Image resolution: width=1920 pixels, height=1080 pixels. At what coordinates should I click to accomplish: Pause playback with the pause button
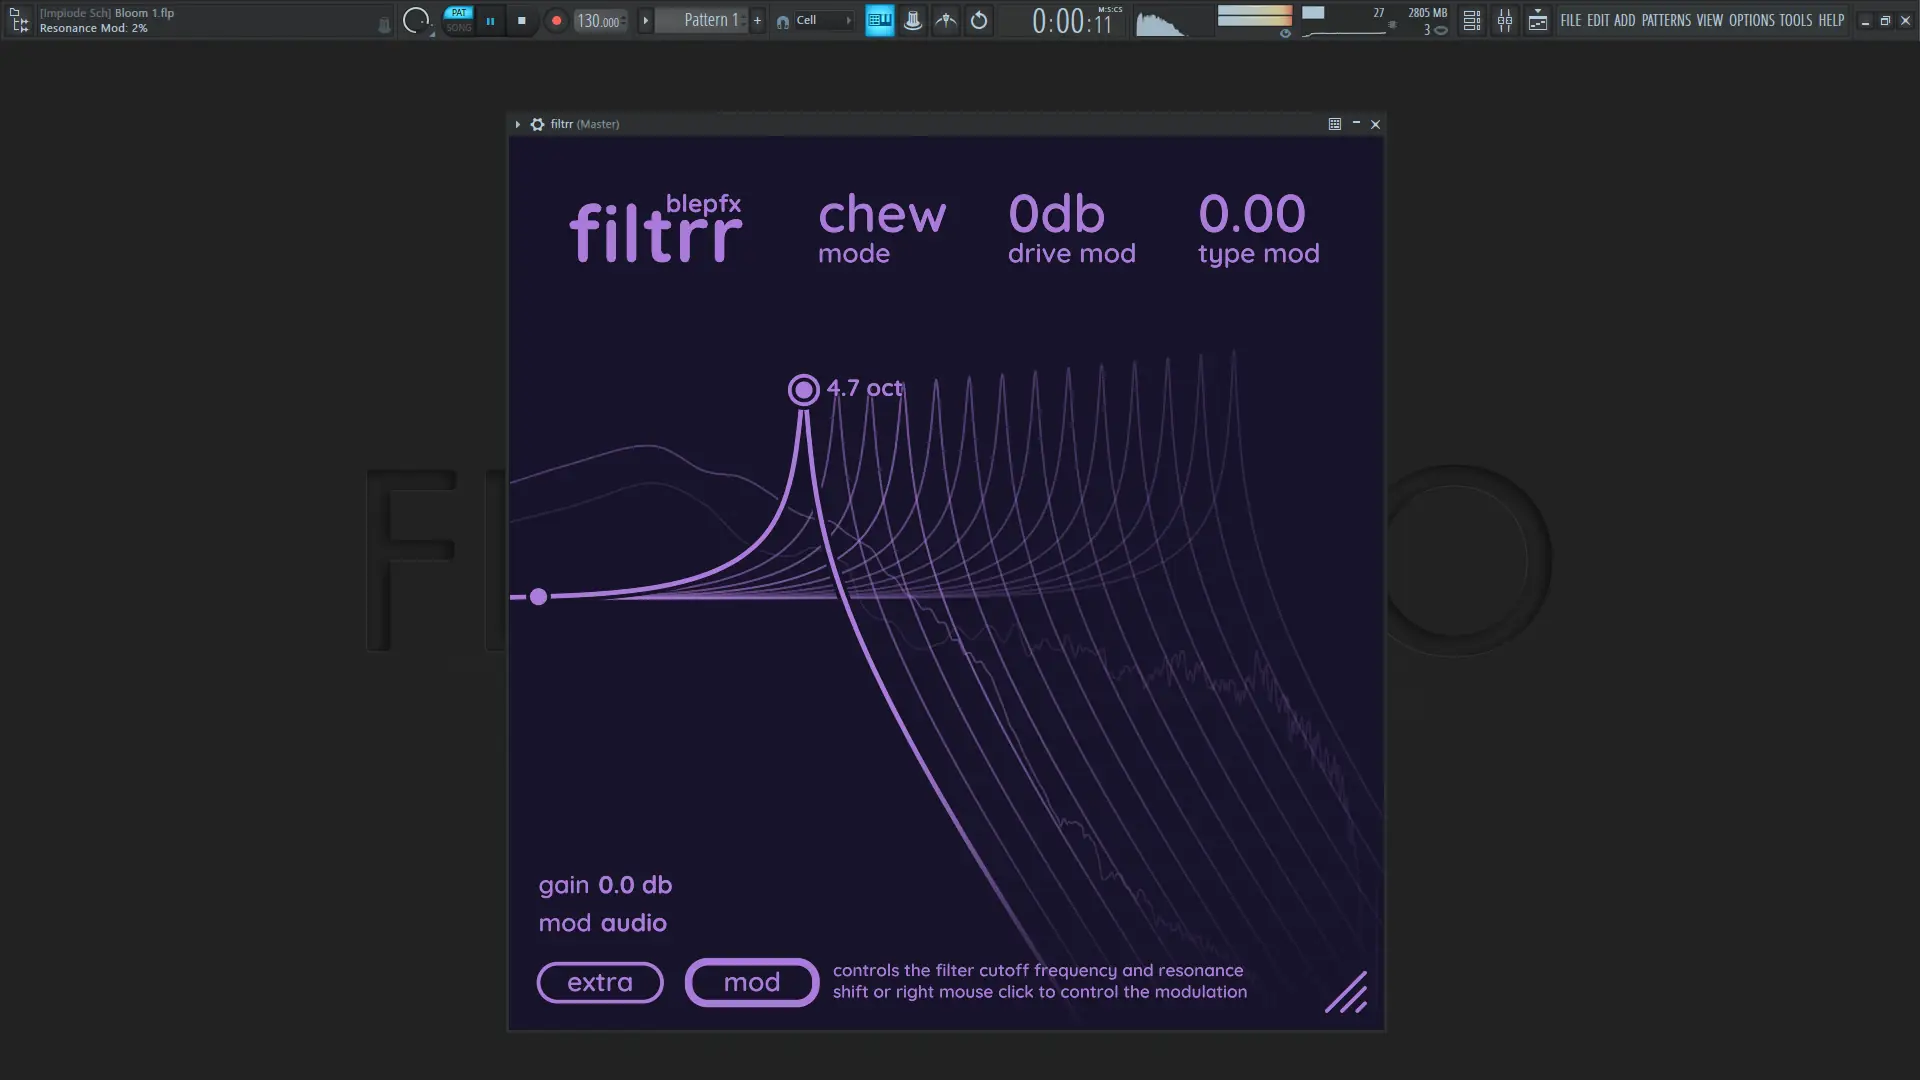pos(491,20)
